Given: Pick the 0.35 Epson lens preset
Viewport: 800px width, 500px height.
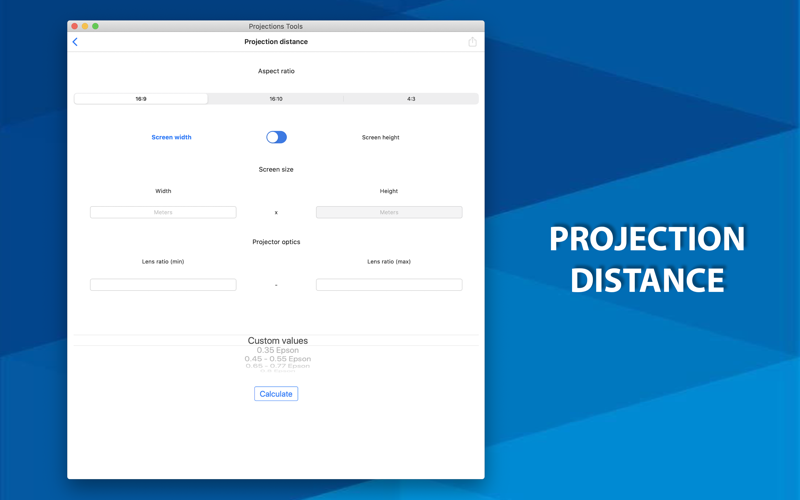Looking at the screenshot, I should [278, 350].
